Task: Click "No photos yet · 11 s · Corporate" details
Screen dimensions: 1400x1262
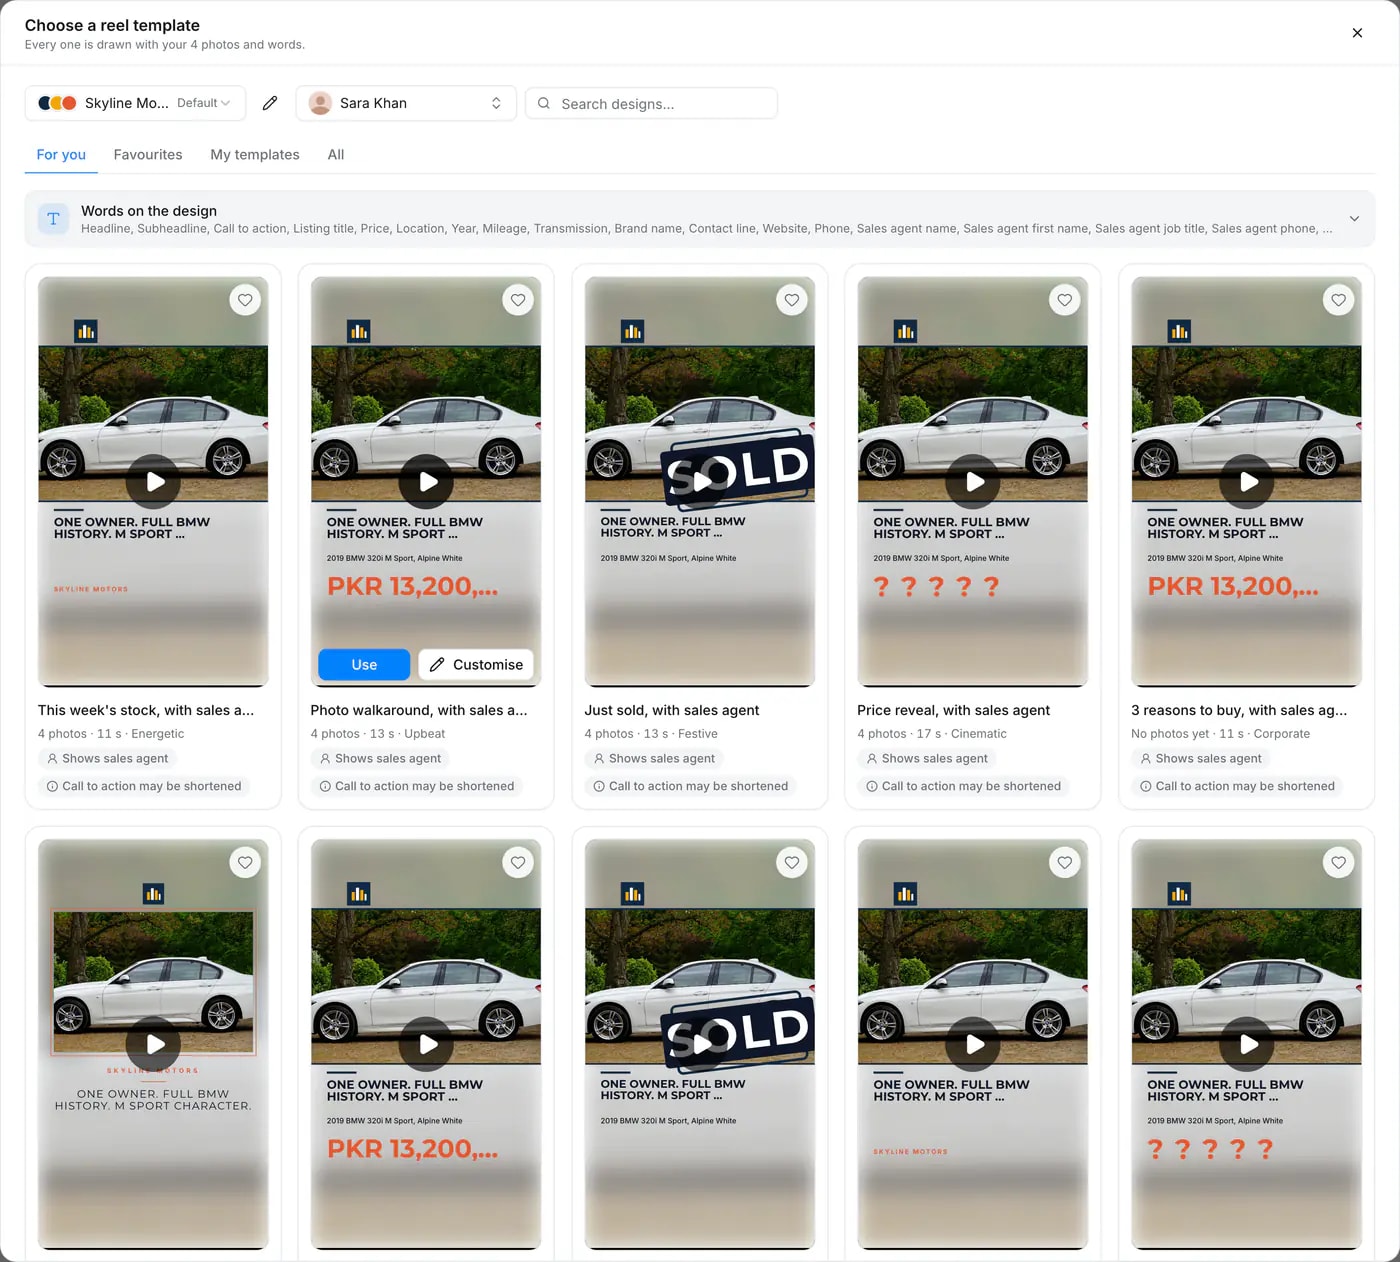Action: (1221, 734)
